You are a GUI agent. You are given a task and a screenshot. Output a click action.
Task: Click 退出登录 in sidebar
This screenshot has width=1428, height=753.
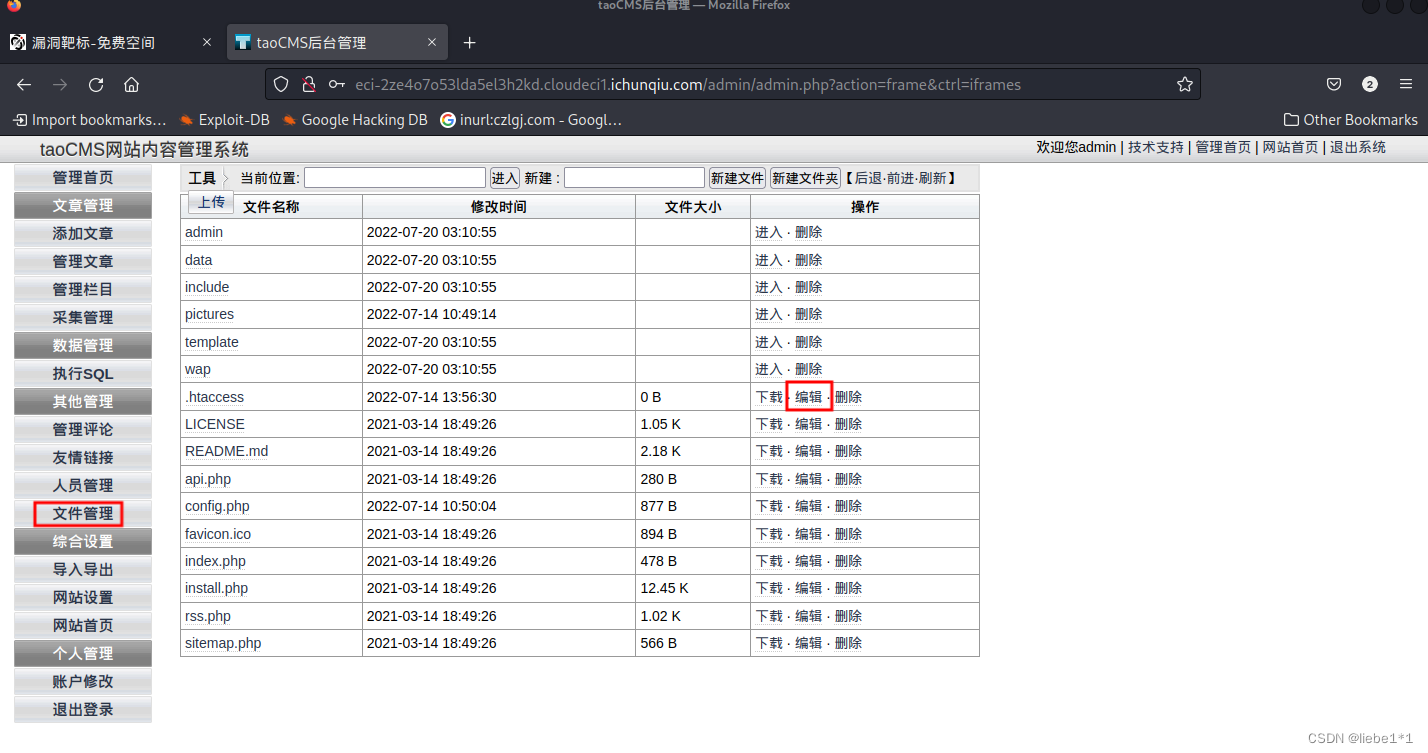pyautogui.click(x=83, y=710)
